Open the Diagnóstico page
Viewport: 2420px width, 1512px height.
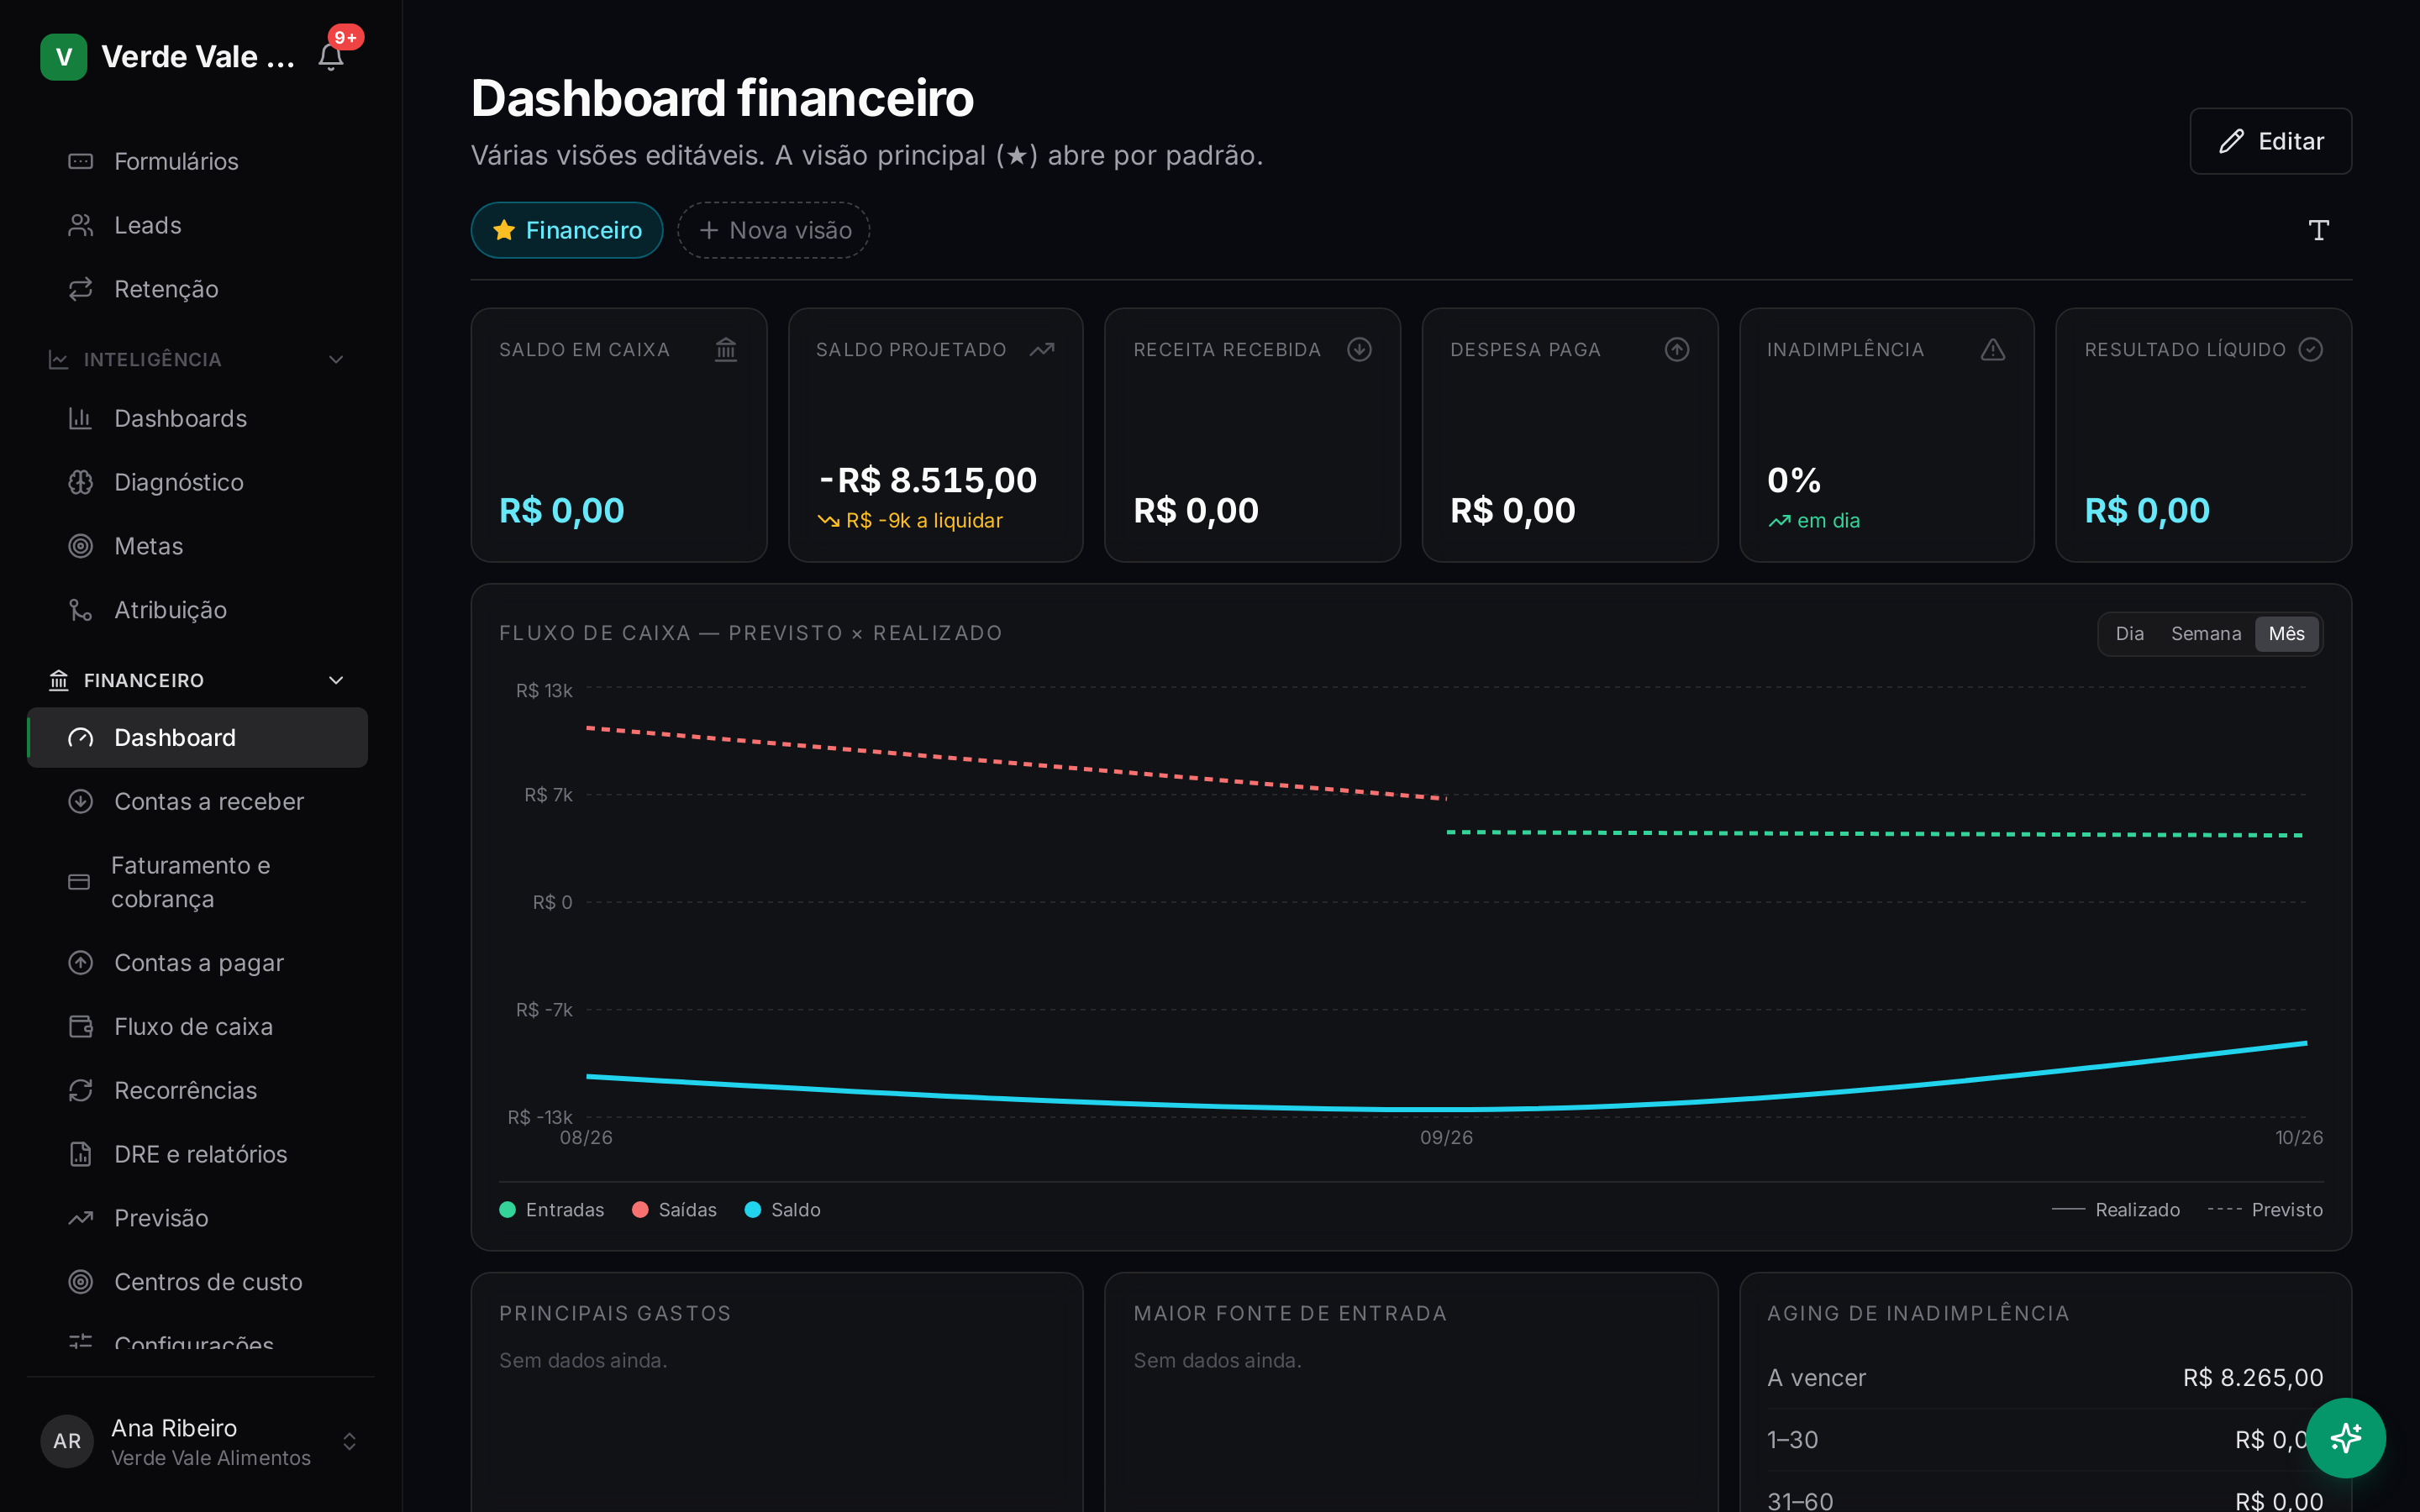click(197, 482)
